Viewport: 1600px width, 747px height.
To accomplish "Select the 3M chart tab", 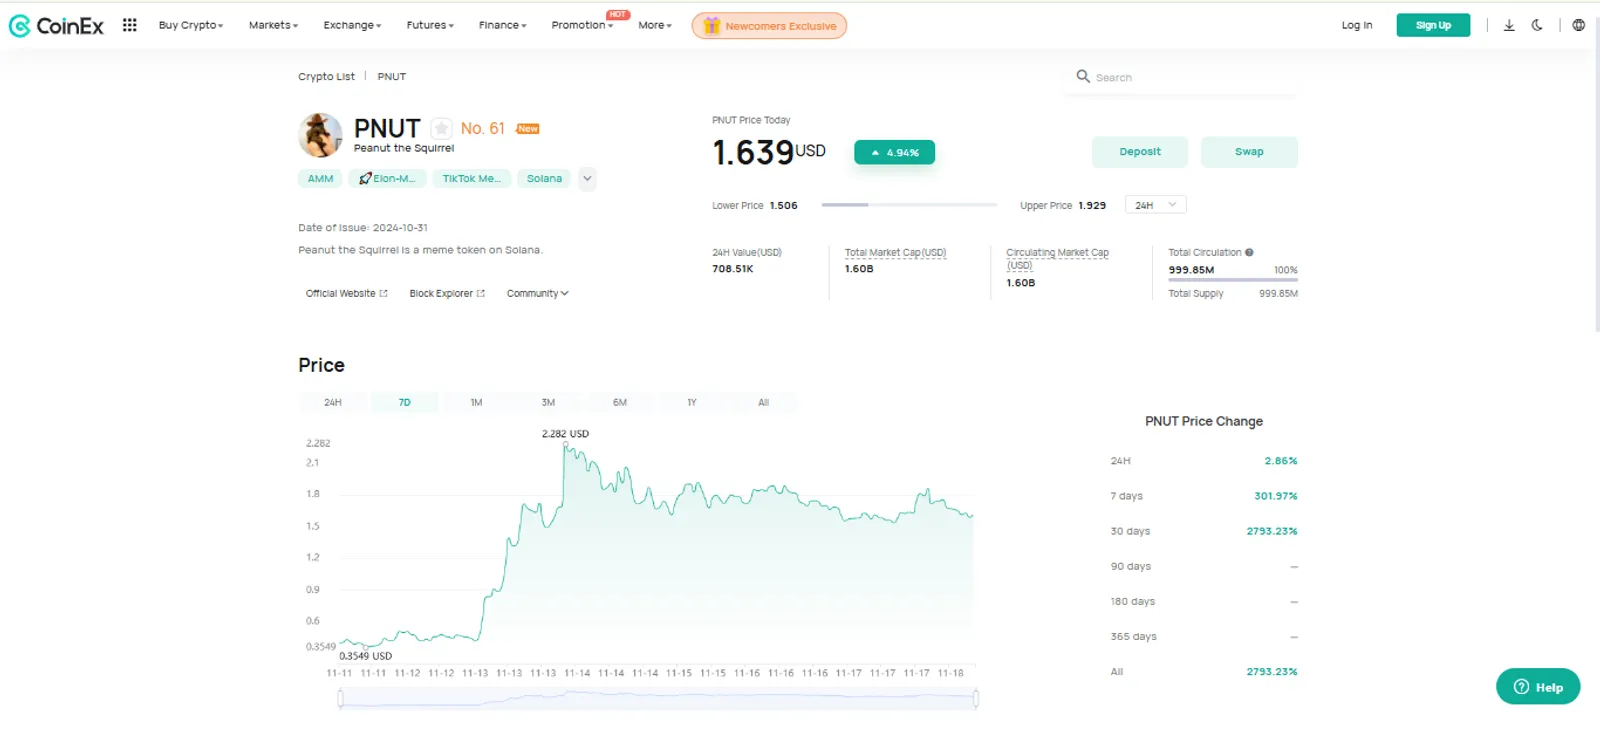I will 548,402.
